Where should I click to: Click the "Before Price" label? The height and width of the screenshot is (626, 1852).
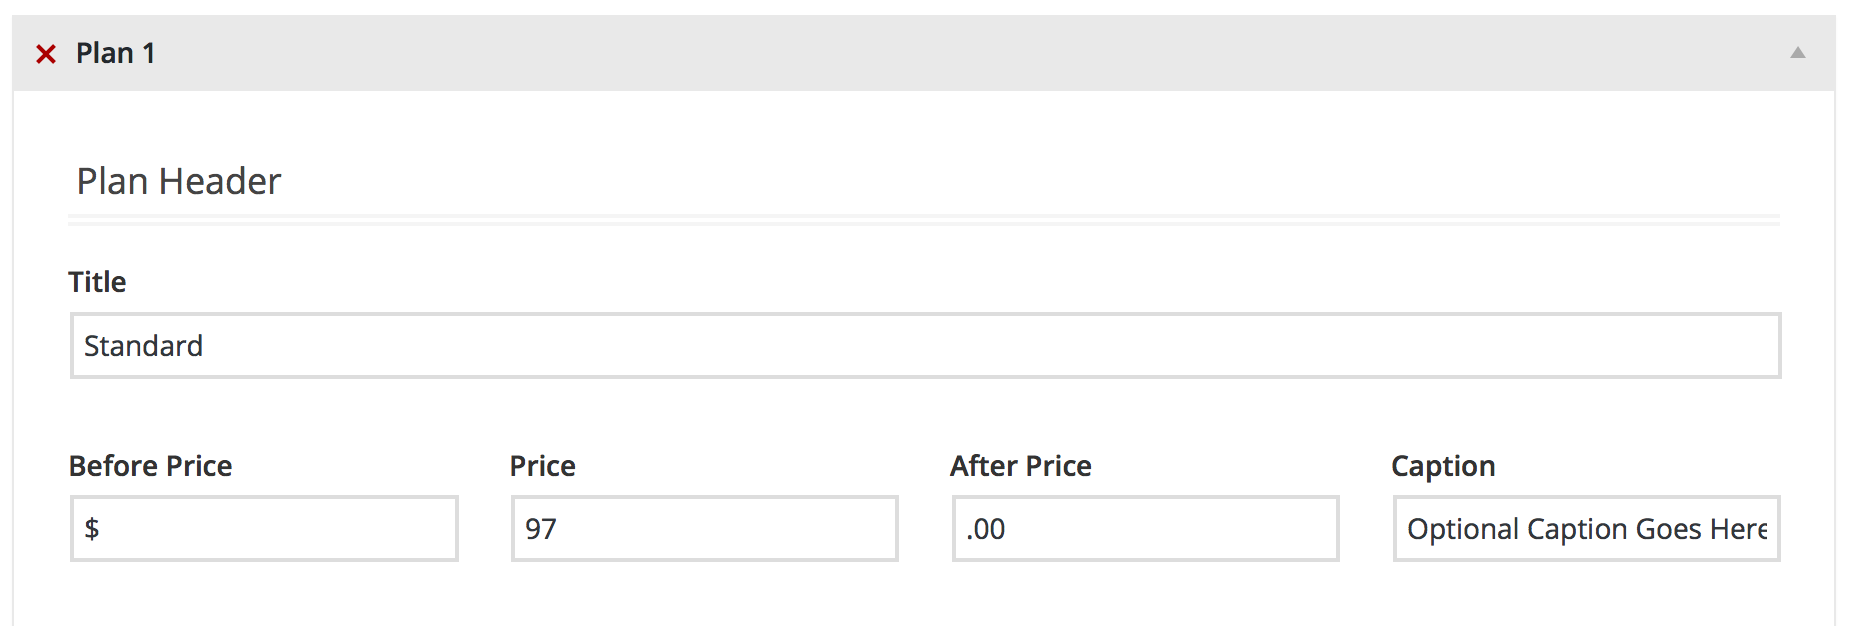(150, 466)
